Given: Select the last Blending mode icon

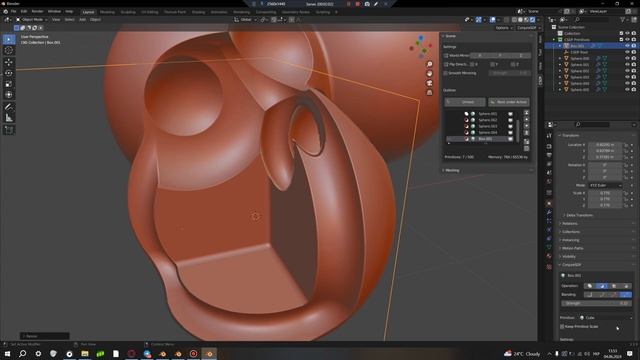Looking at the screenshot, I should point(626,295).
